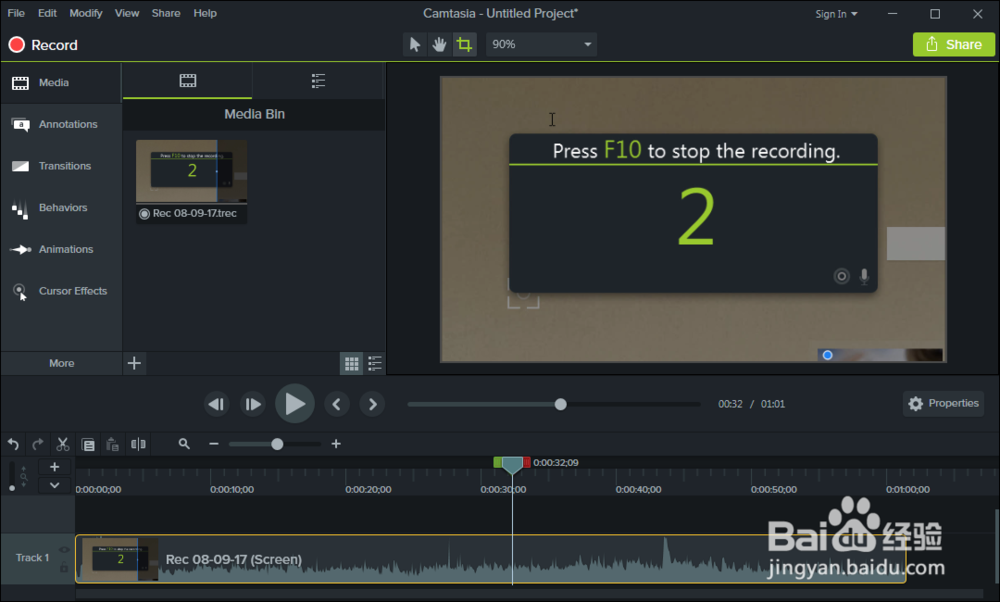Start a new recording with Record button
This screenshot has height=602, width=1000.
click(43, 45)
